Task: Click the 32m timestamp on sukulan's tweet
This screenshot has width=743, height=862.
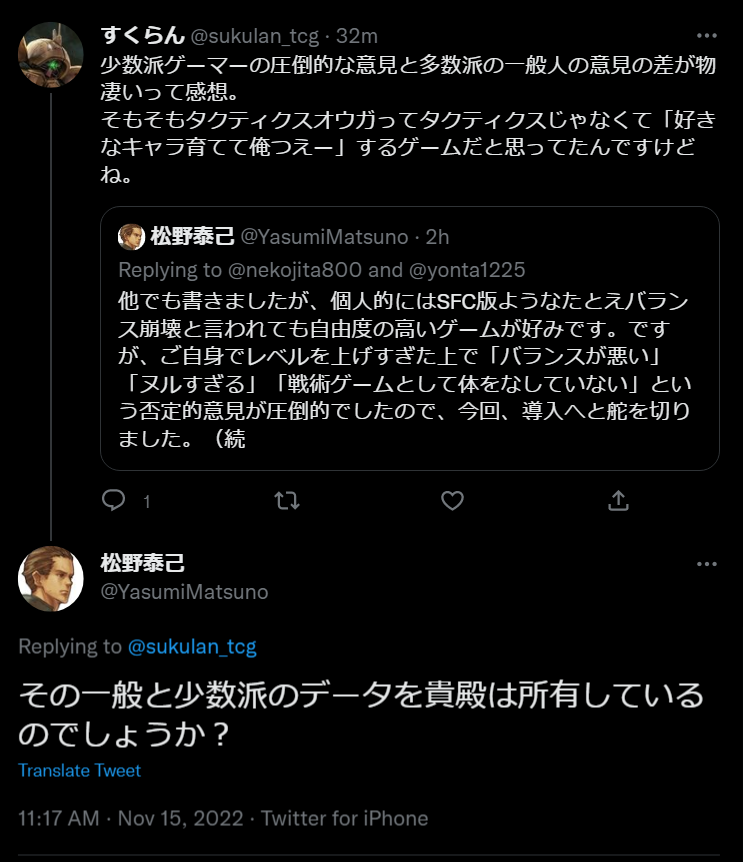Action: (356, 37)
